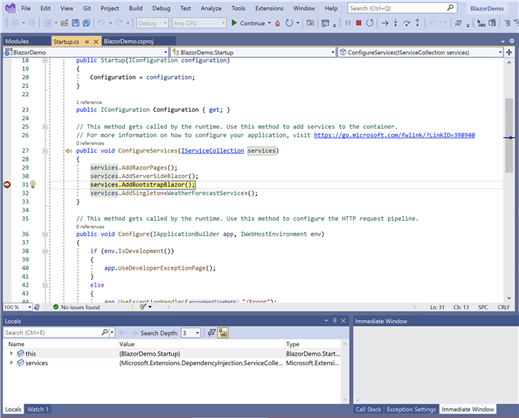
Task: Open the go.microsoft.com fwlink hyperlink
Action: coord(394,135)
